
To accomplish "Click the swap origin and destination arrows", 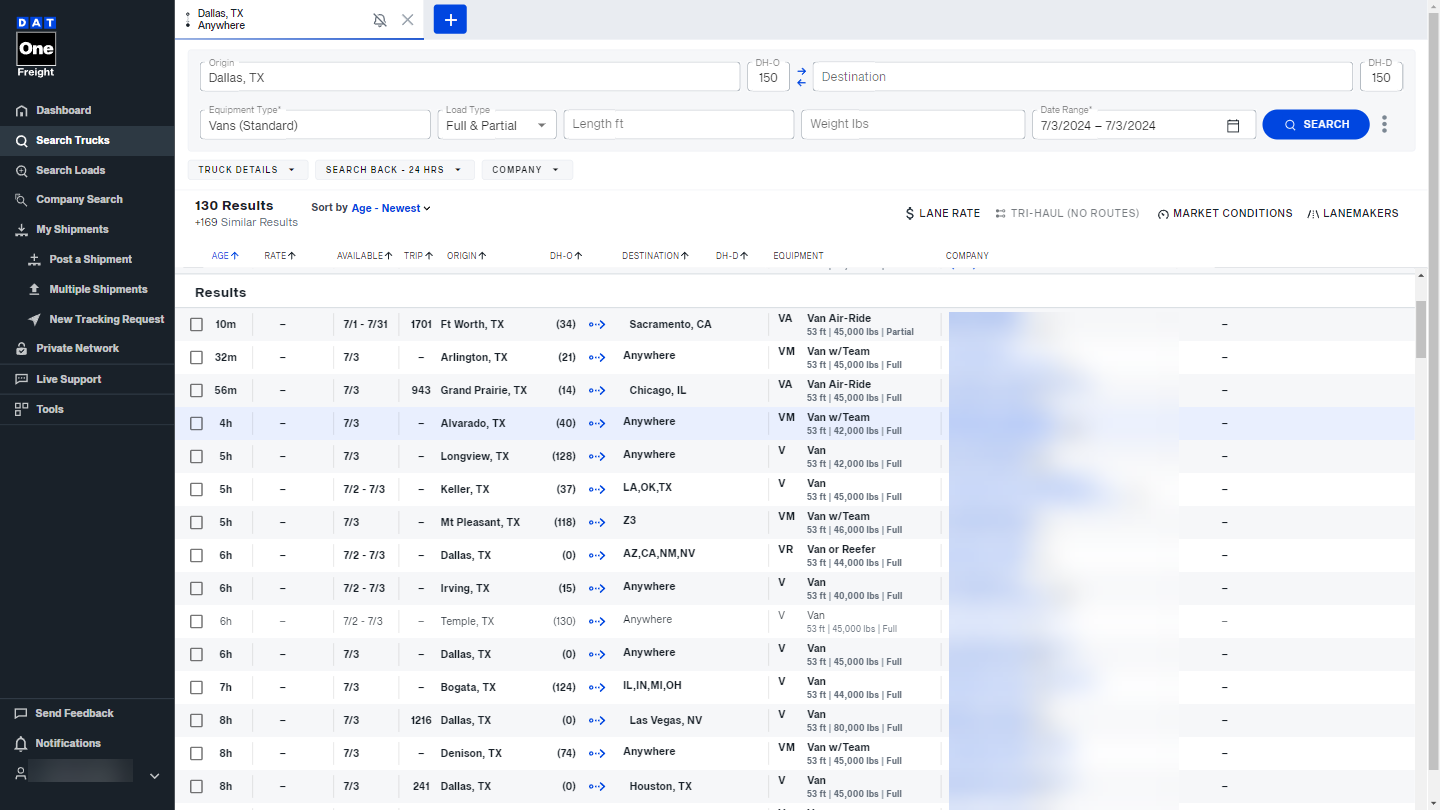I will coord(801,77).
